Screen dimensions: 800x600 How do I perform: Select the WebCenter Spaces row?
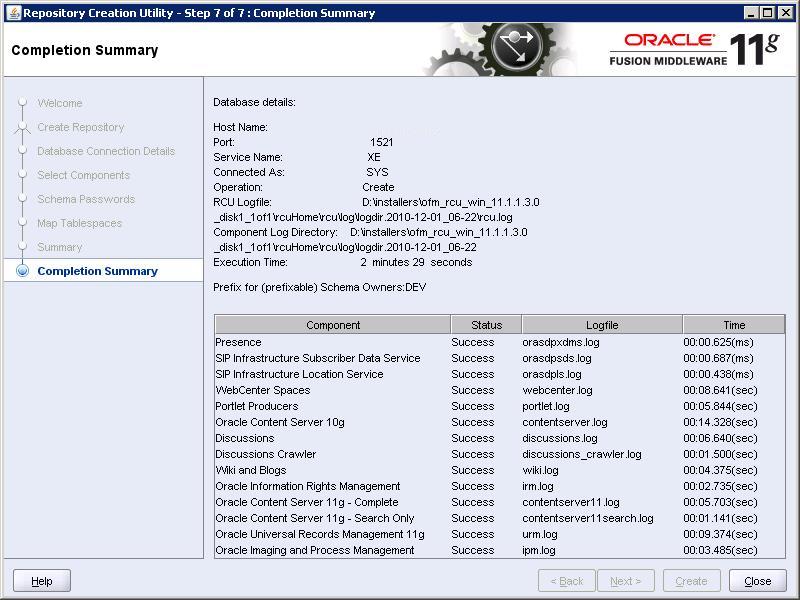(x=499, y=390)
